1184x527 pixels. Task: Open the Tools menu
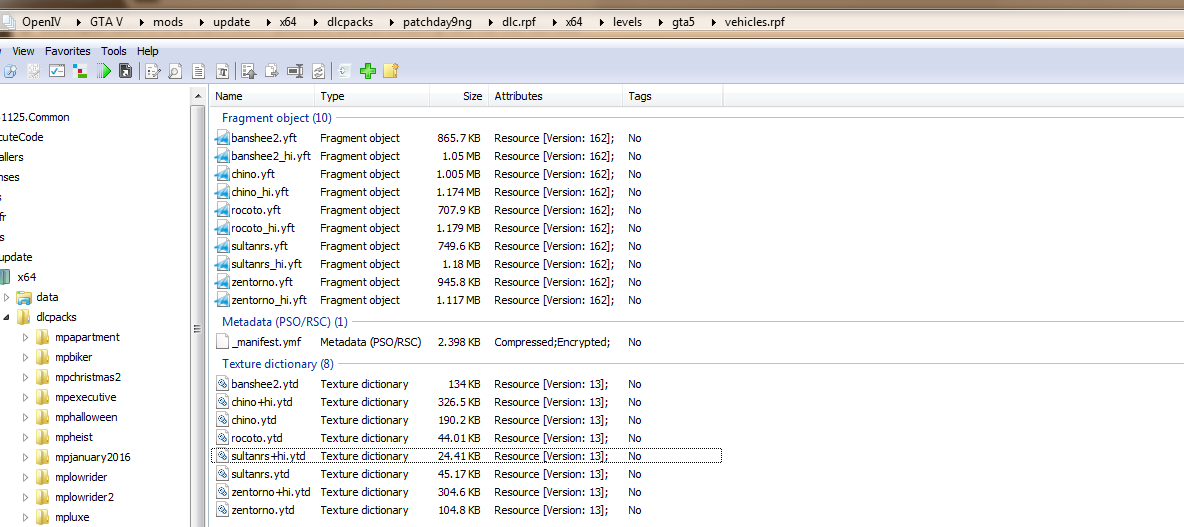(114, 51)
